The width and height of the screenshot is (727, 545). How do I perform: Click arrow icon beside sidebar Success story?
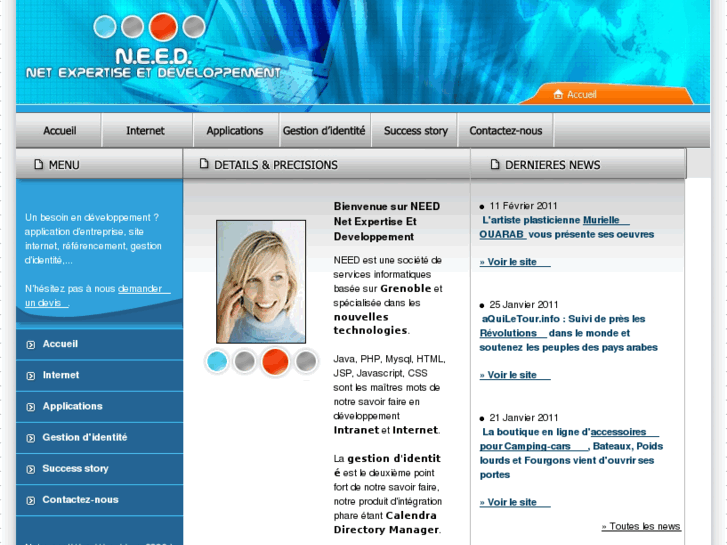(31, 469)
